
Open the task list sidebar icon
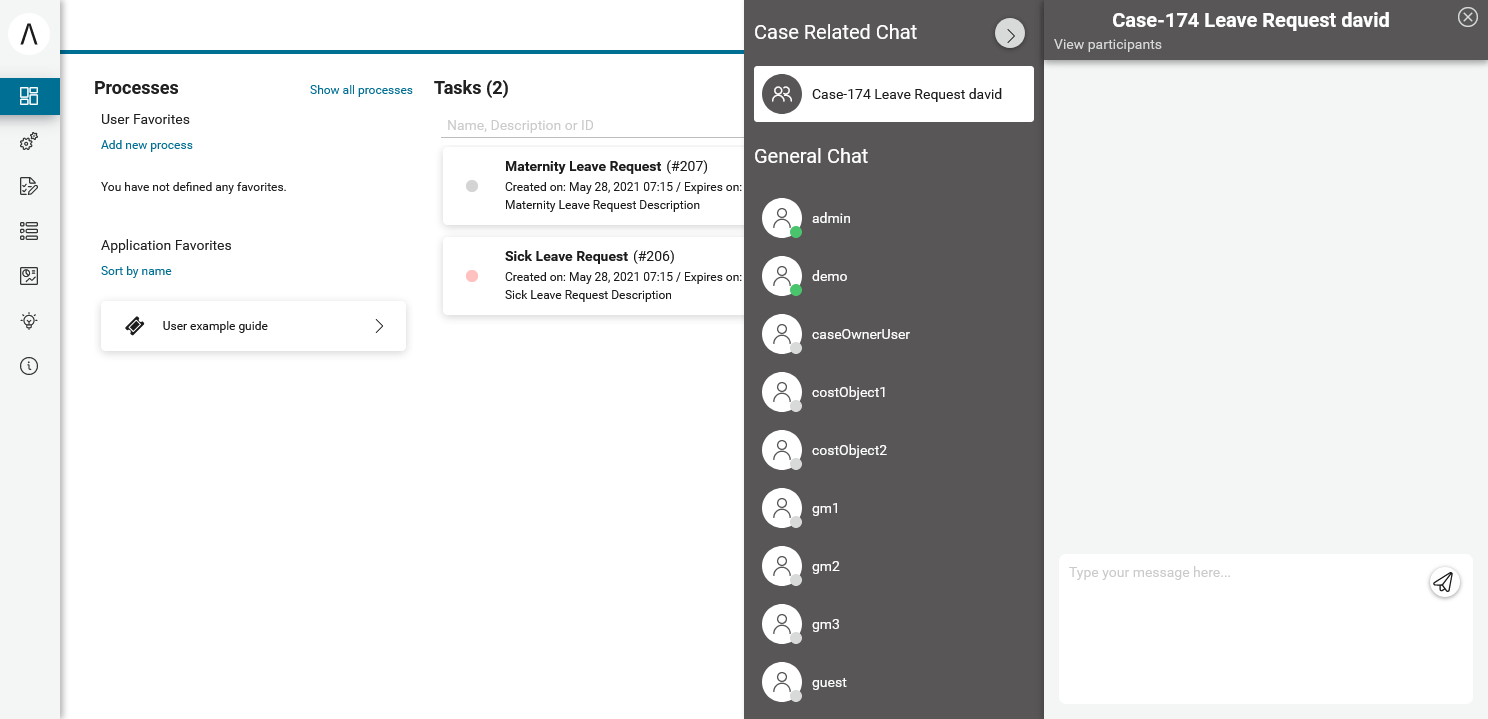point(29,231)
